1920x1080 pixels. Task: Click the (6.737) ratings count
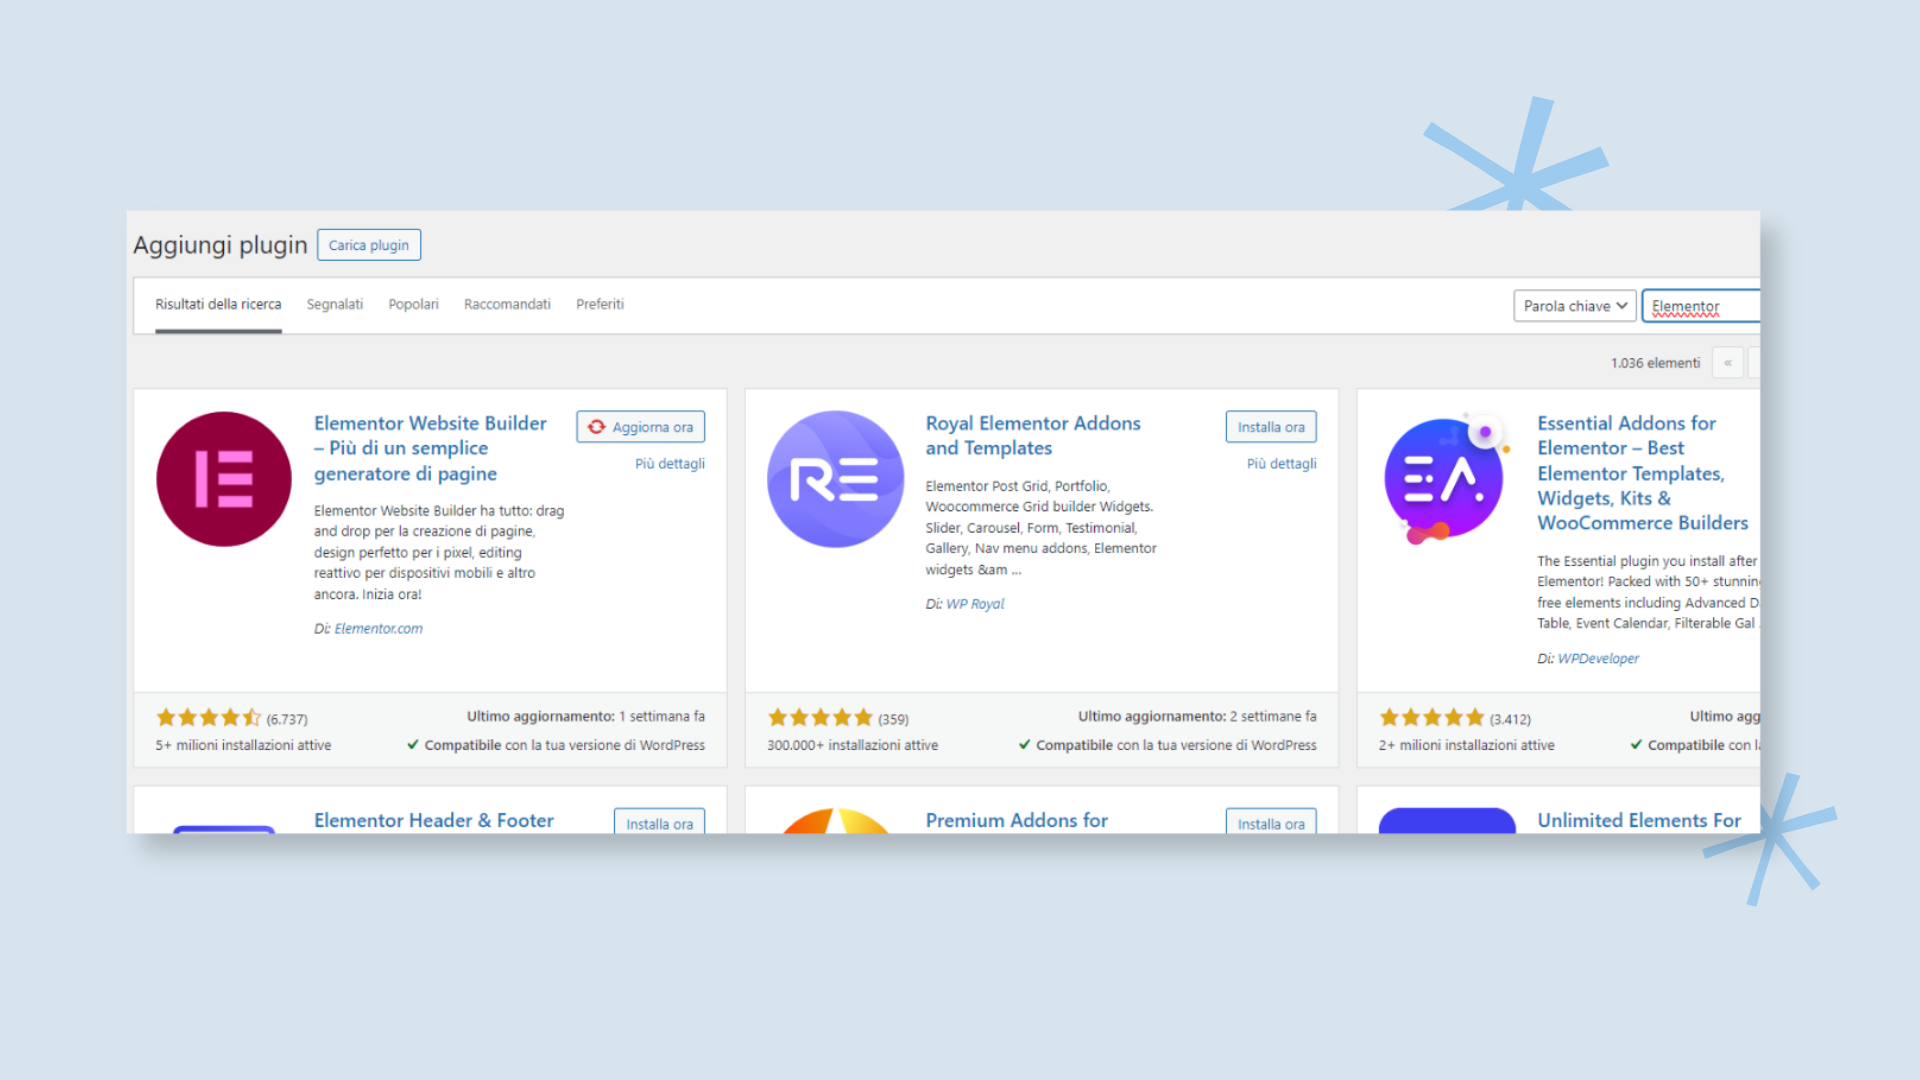[x=287, y=720]
